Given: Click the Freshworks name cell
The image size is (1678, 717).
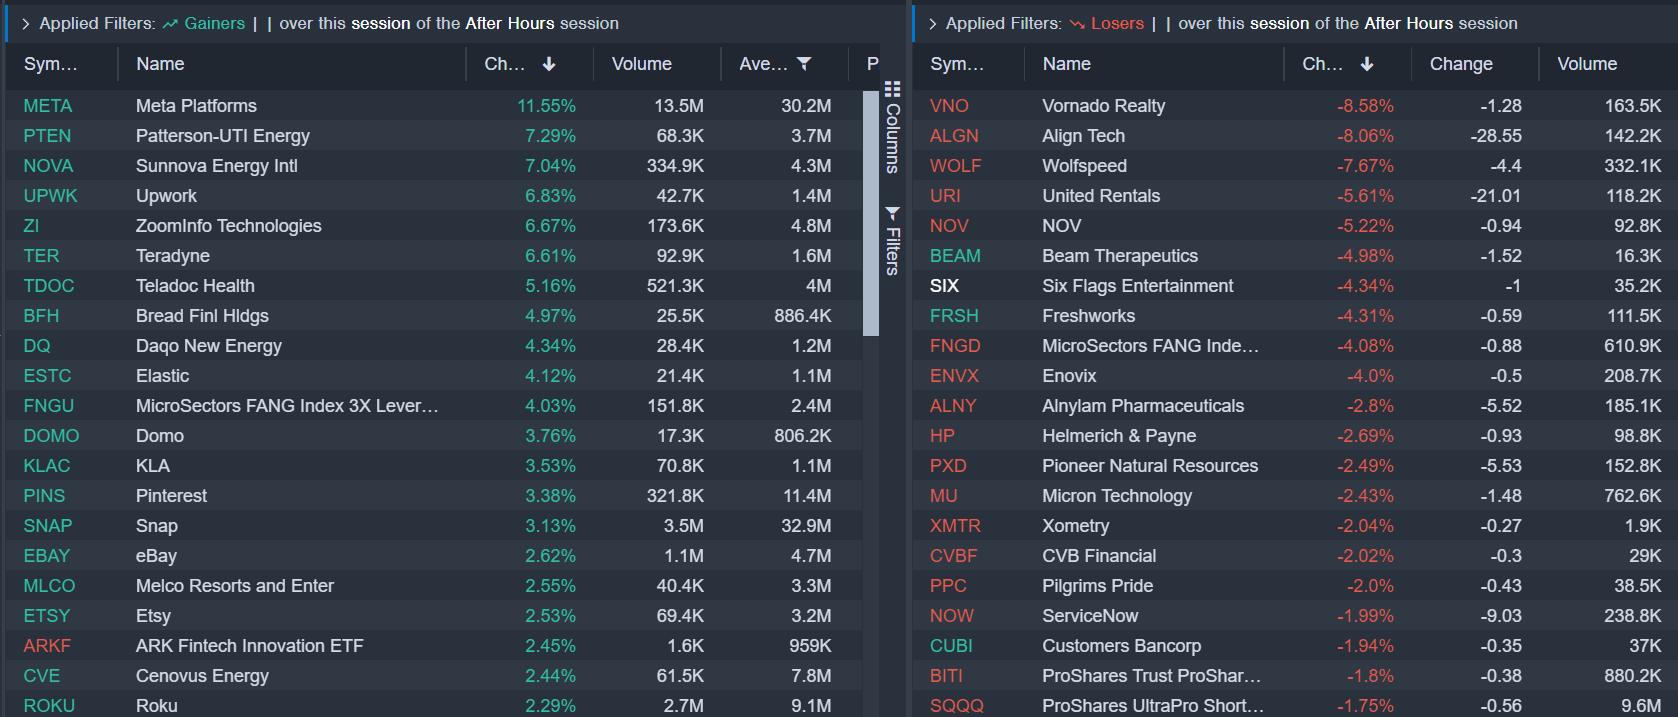Looking at the screenshot, I should pos(1088,316).
